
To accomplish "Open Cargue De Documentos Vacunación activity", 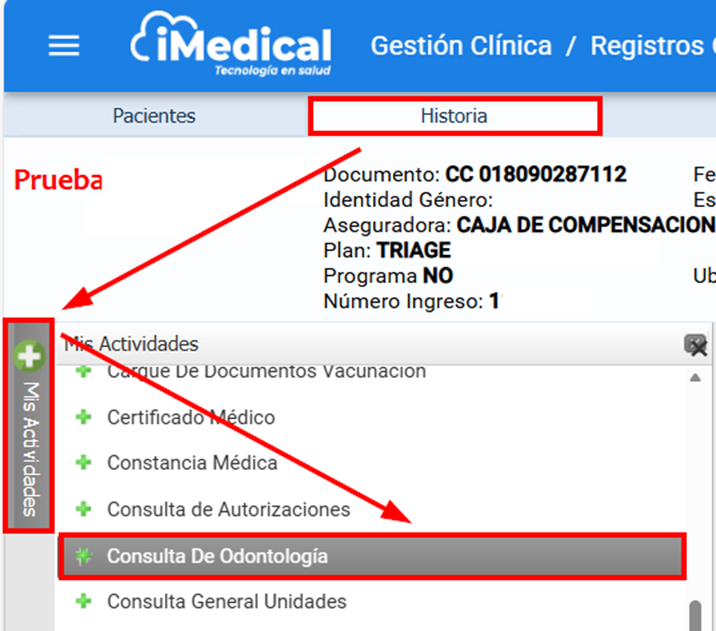I will click(x=266, y=373).
